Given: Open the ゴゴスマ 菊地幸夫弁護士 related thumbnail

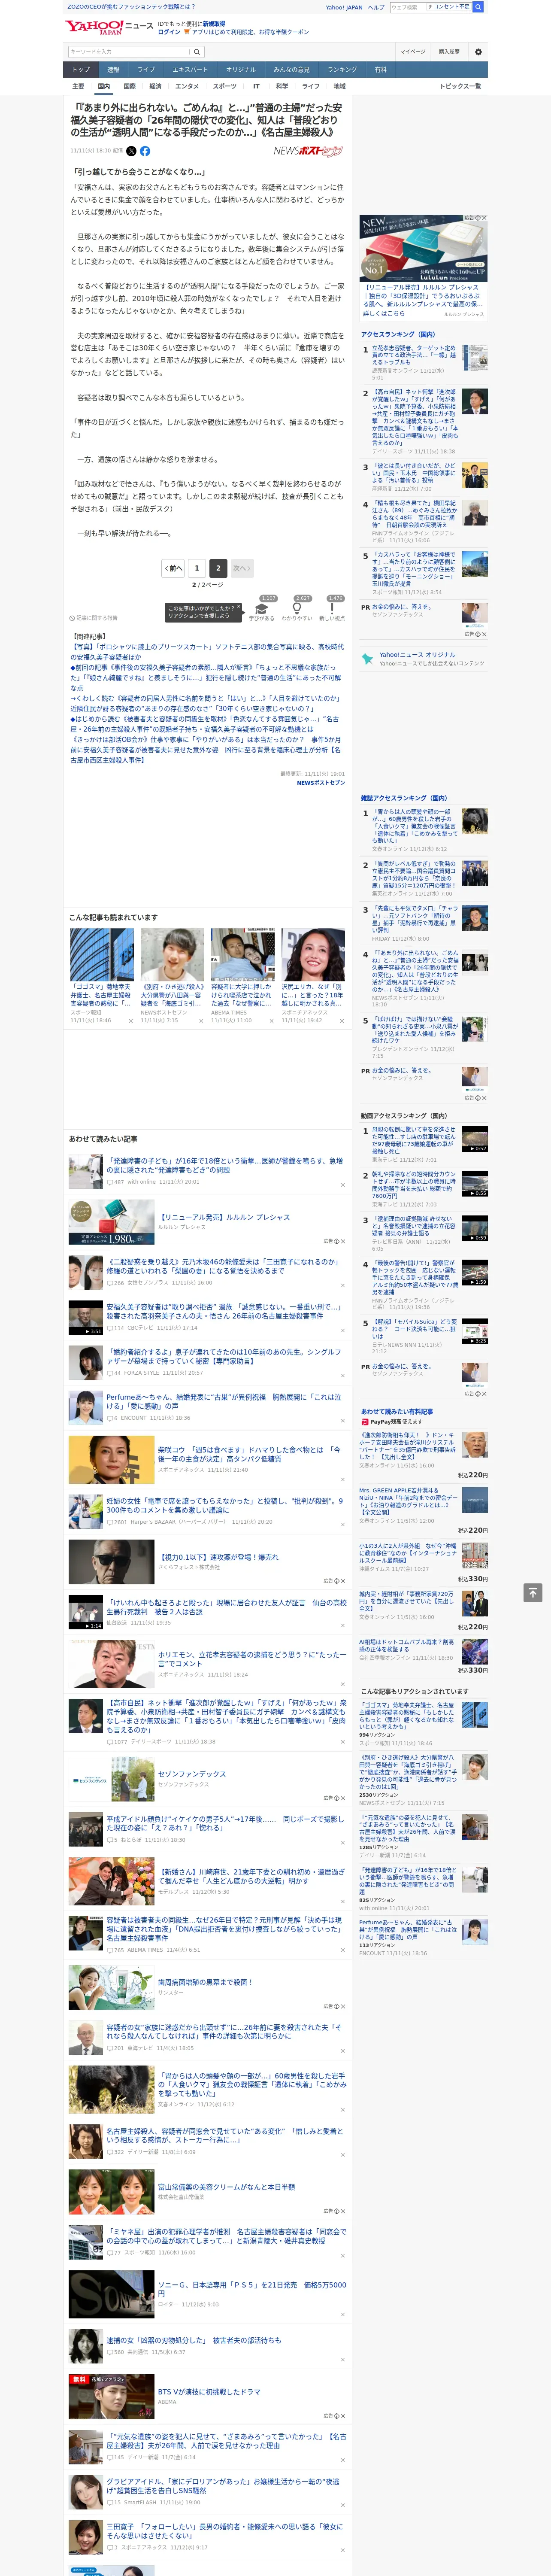Looking at the screenshot, I should (x=102, y=954).
